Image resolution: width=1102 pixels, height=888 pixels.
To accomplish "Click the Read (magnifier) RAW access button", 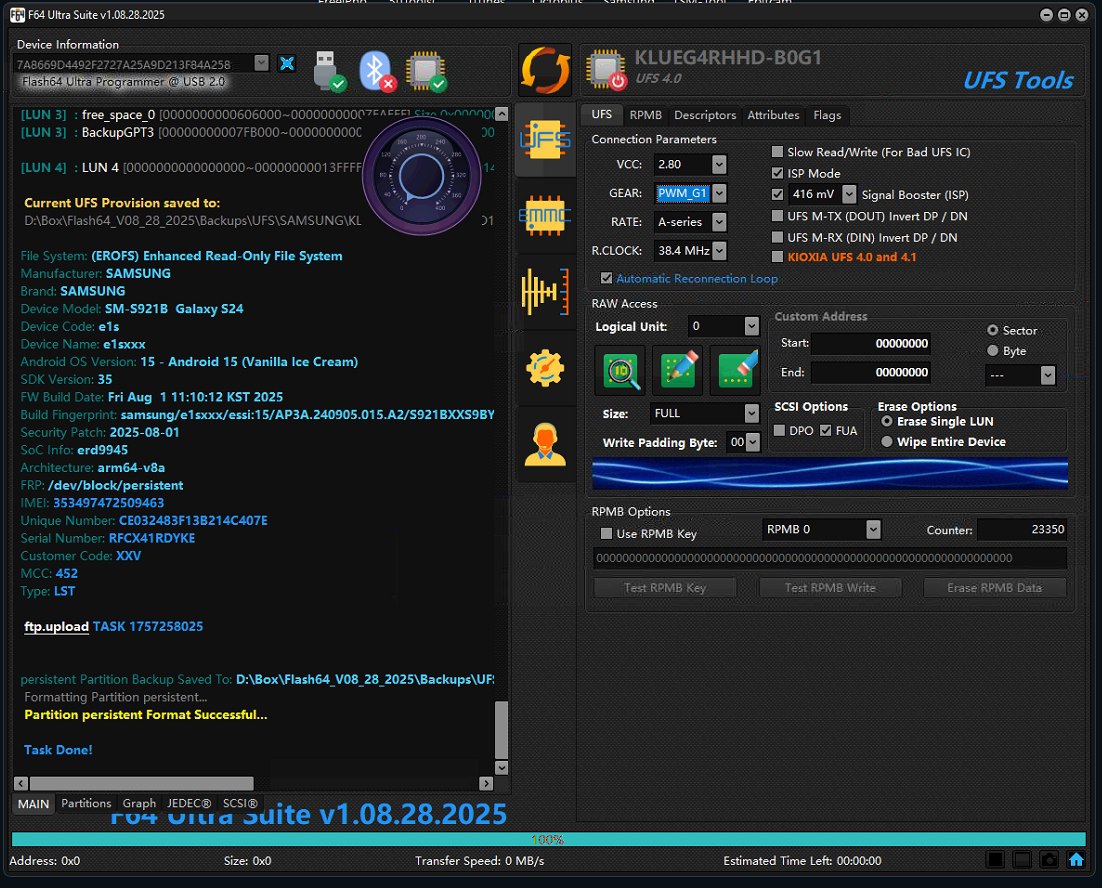I will coord(621,370).
